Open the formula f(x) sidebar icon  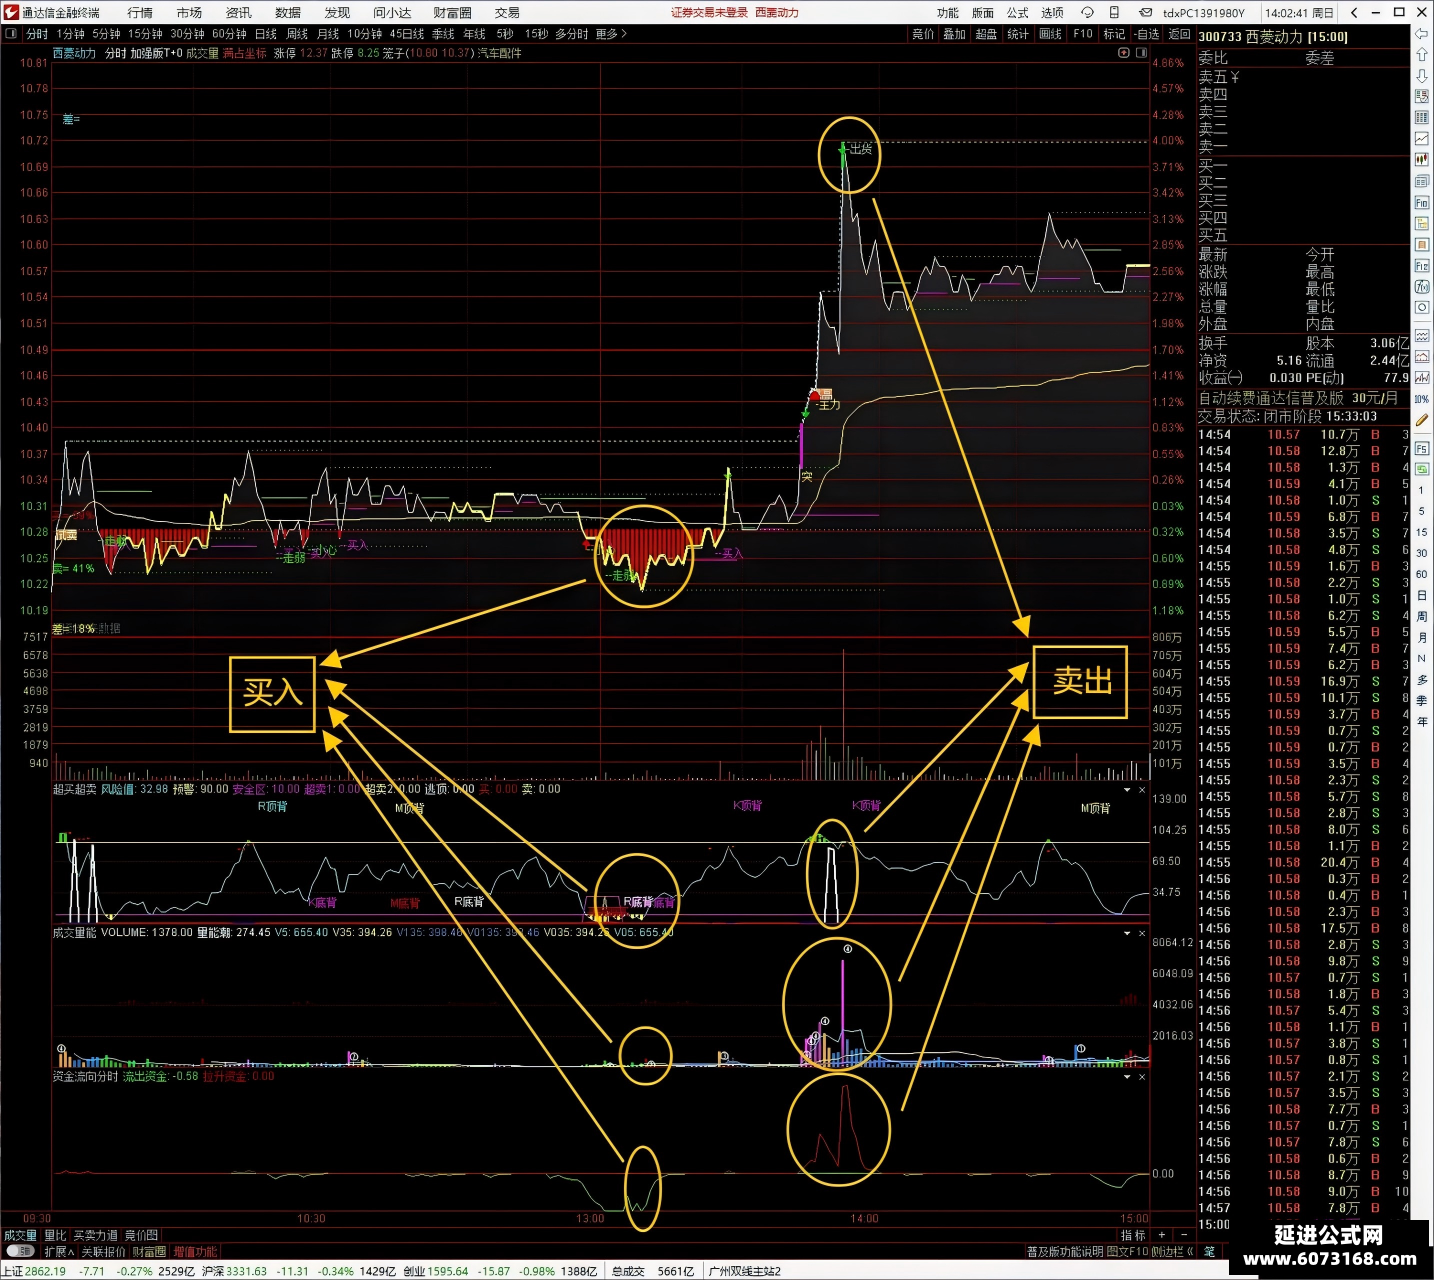point(1422,287)
